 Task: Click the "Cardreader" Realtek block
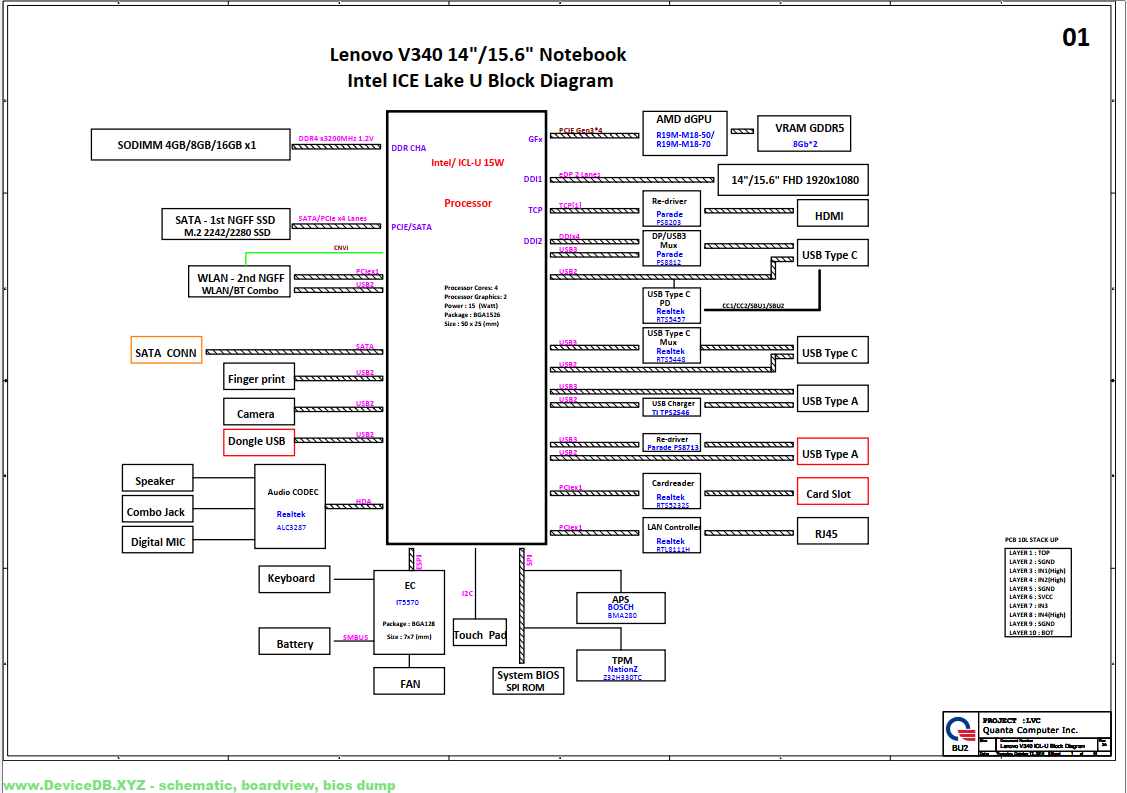pyautogui.click(x=671, y=491)
